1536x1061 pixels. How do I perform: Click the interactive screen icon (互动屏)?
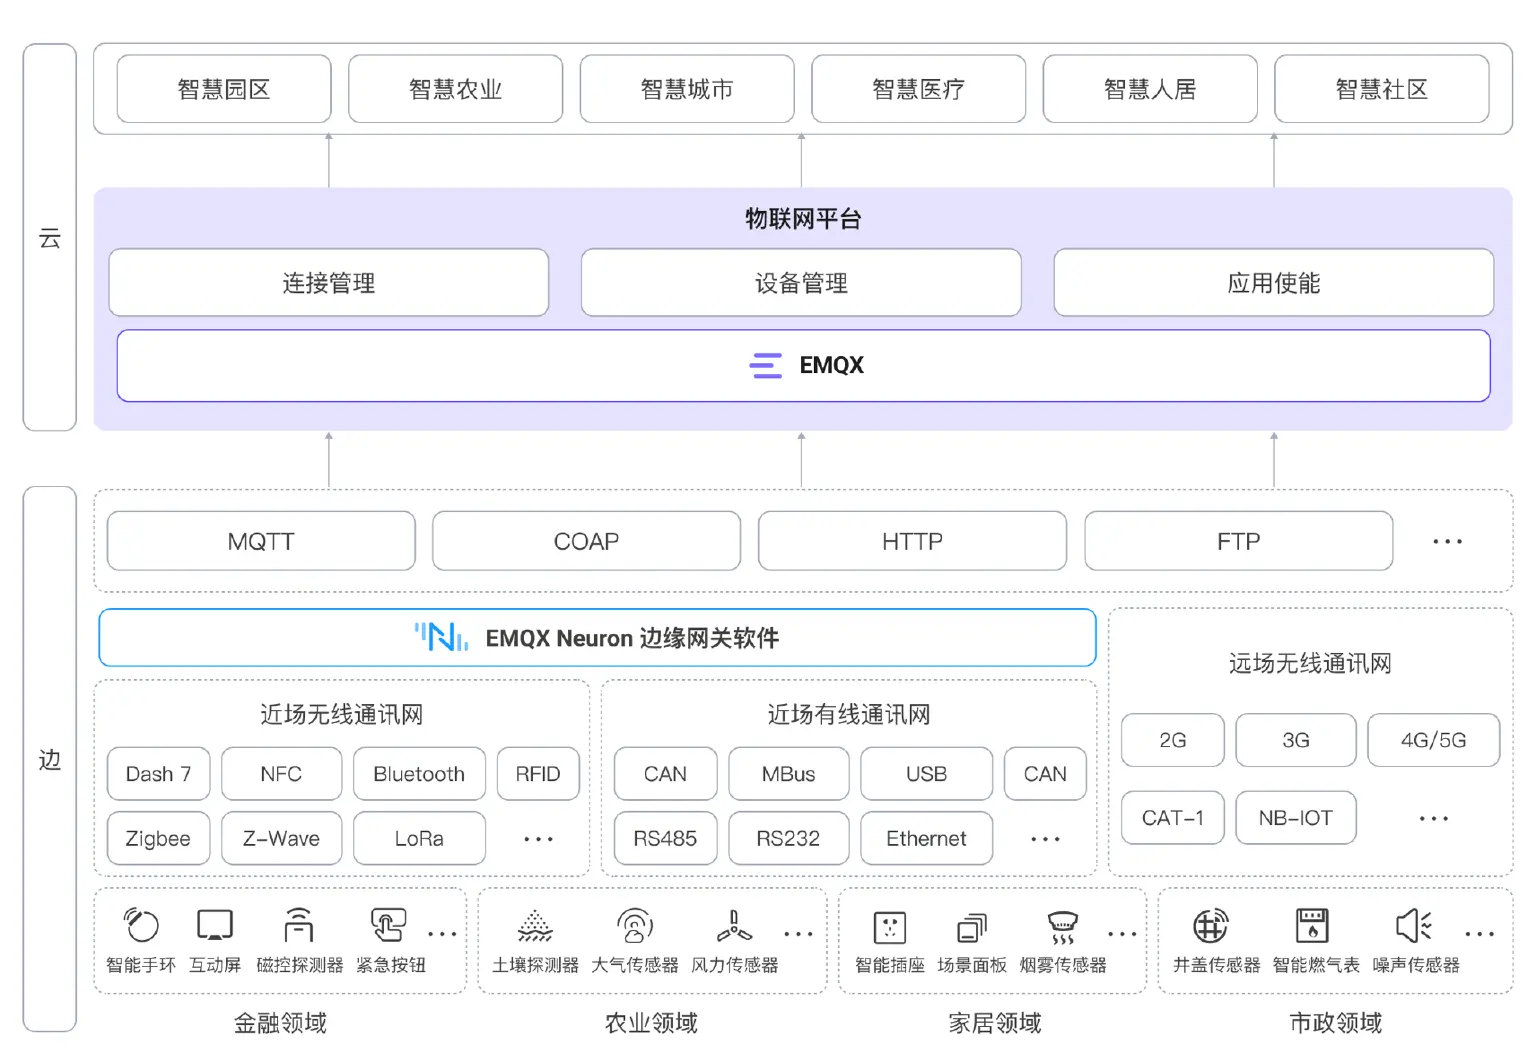pyautogui.click(x=215, y=925)
